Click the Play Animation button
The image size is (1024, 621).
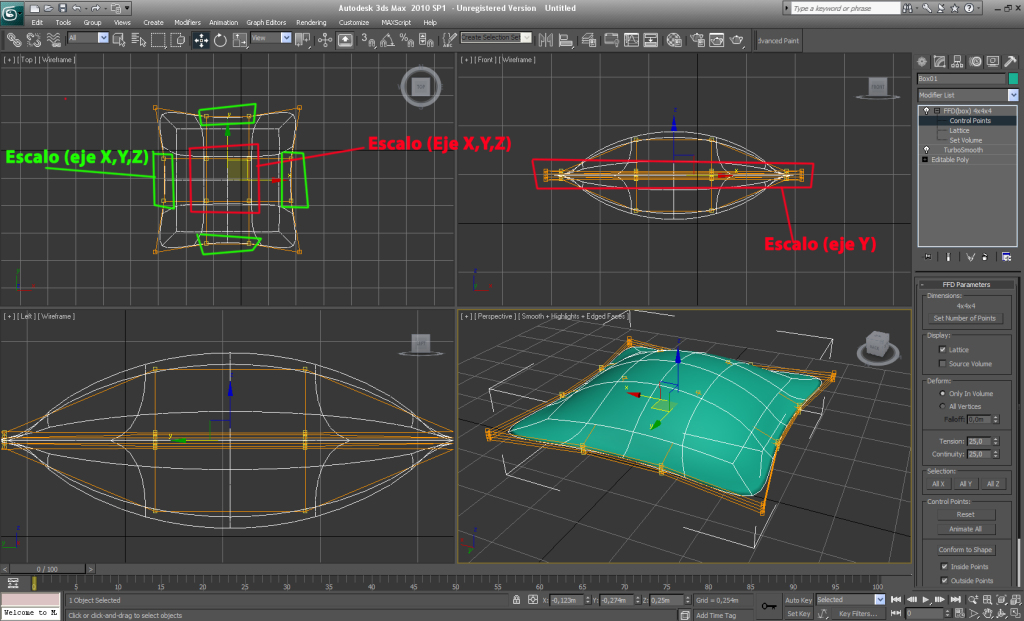pyautogui.click(x=926, y=599)
